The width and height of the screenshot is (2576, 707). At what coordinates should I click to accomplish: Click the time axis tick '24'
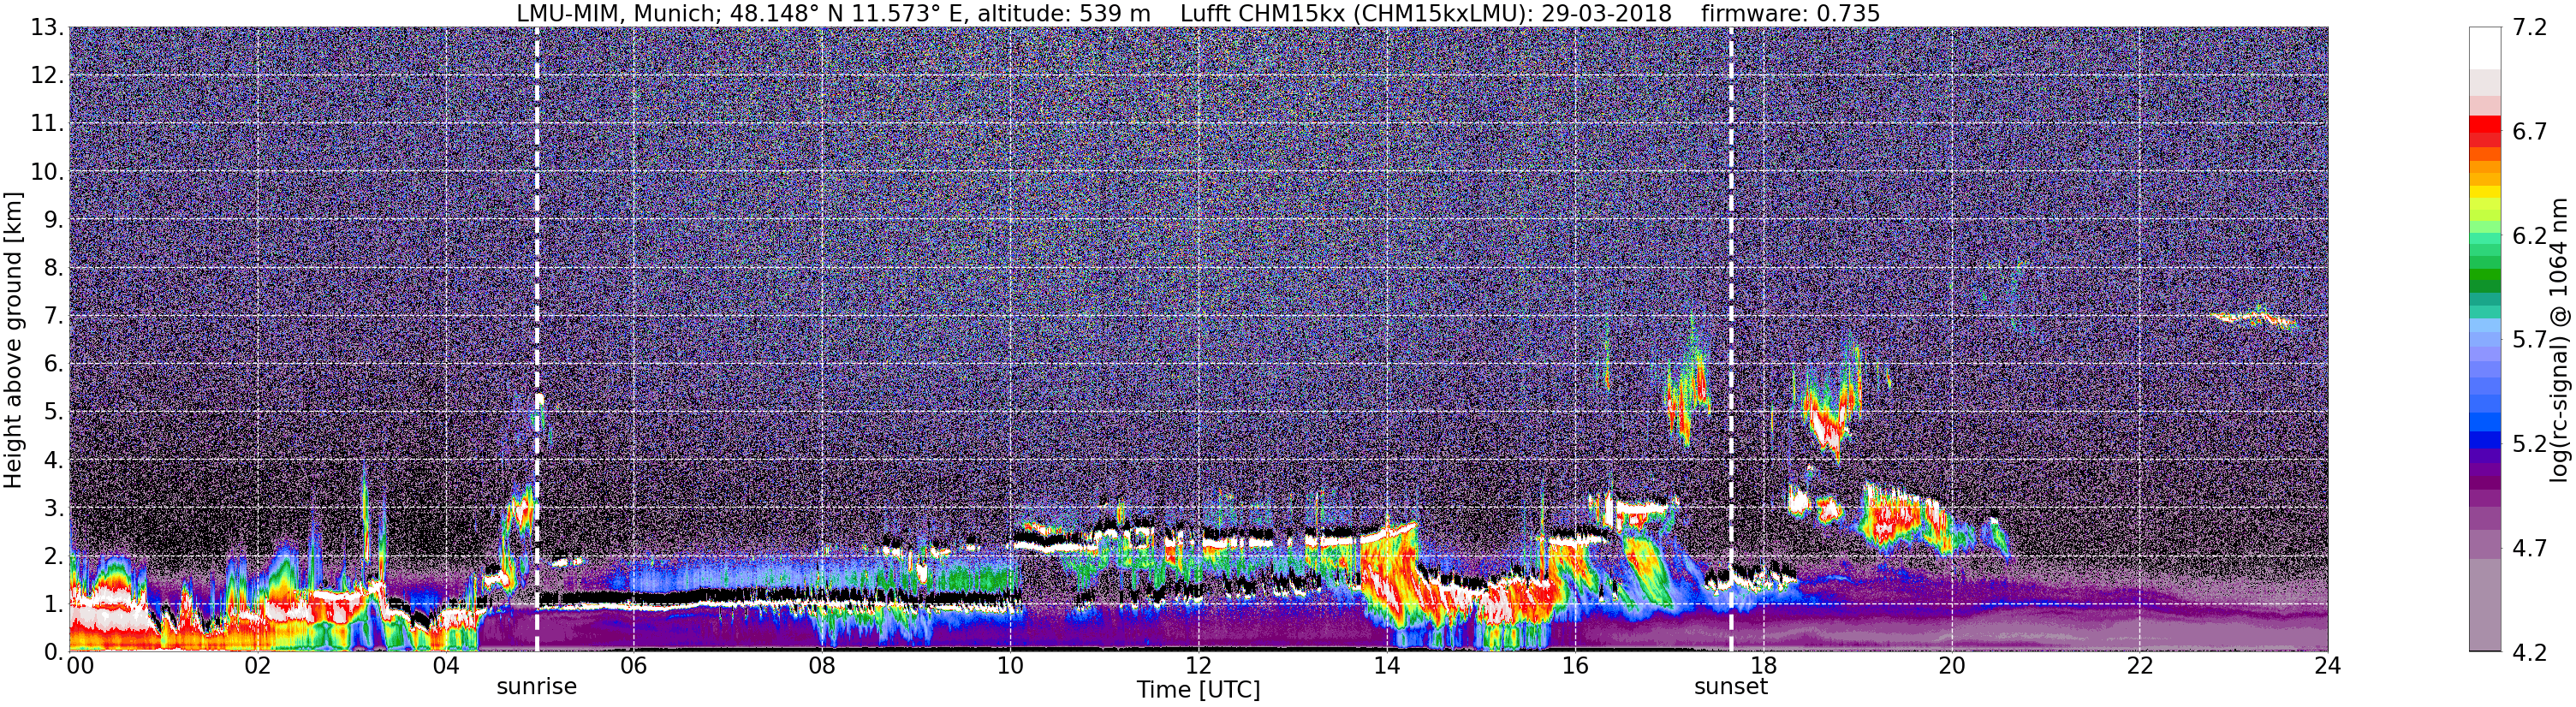(2327, 666)
